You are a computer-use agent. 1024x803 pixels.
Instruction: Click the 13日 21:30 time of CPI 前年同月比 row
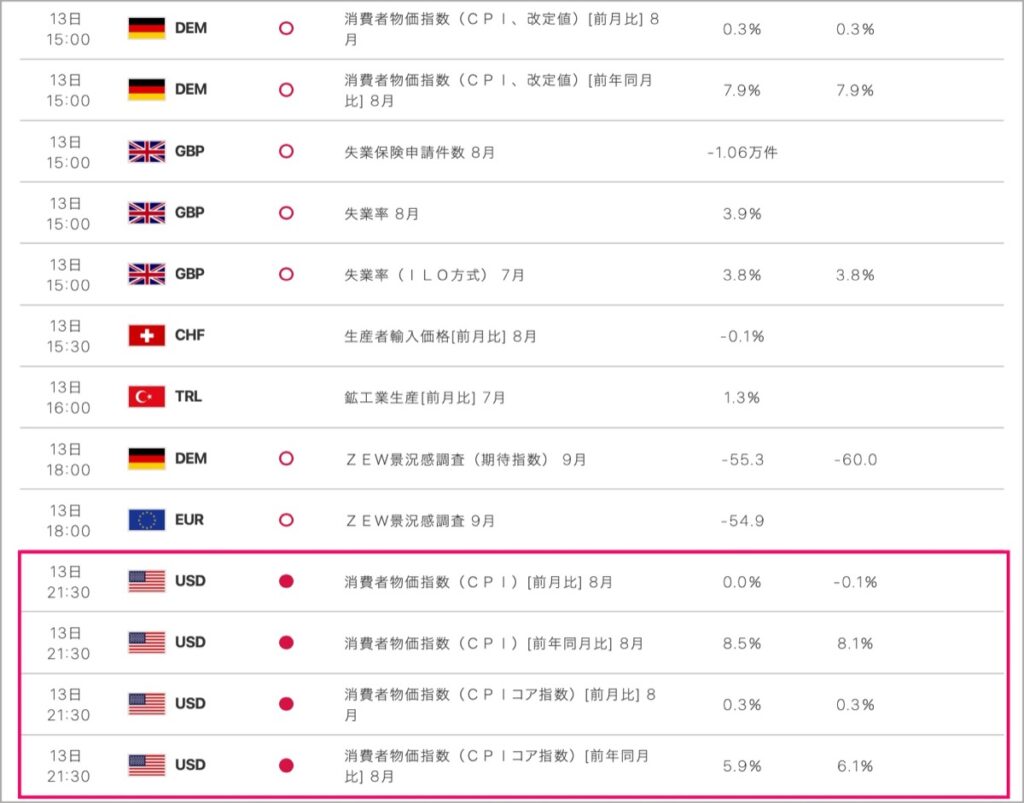coord(68,643)
